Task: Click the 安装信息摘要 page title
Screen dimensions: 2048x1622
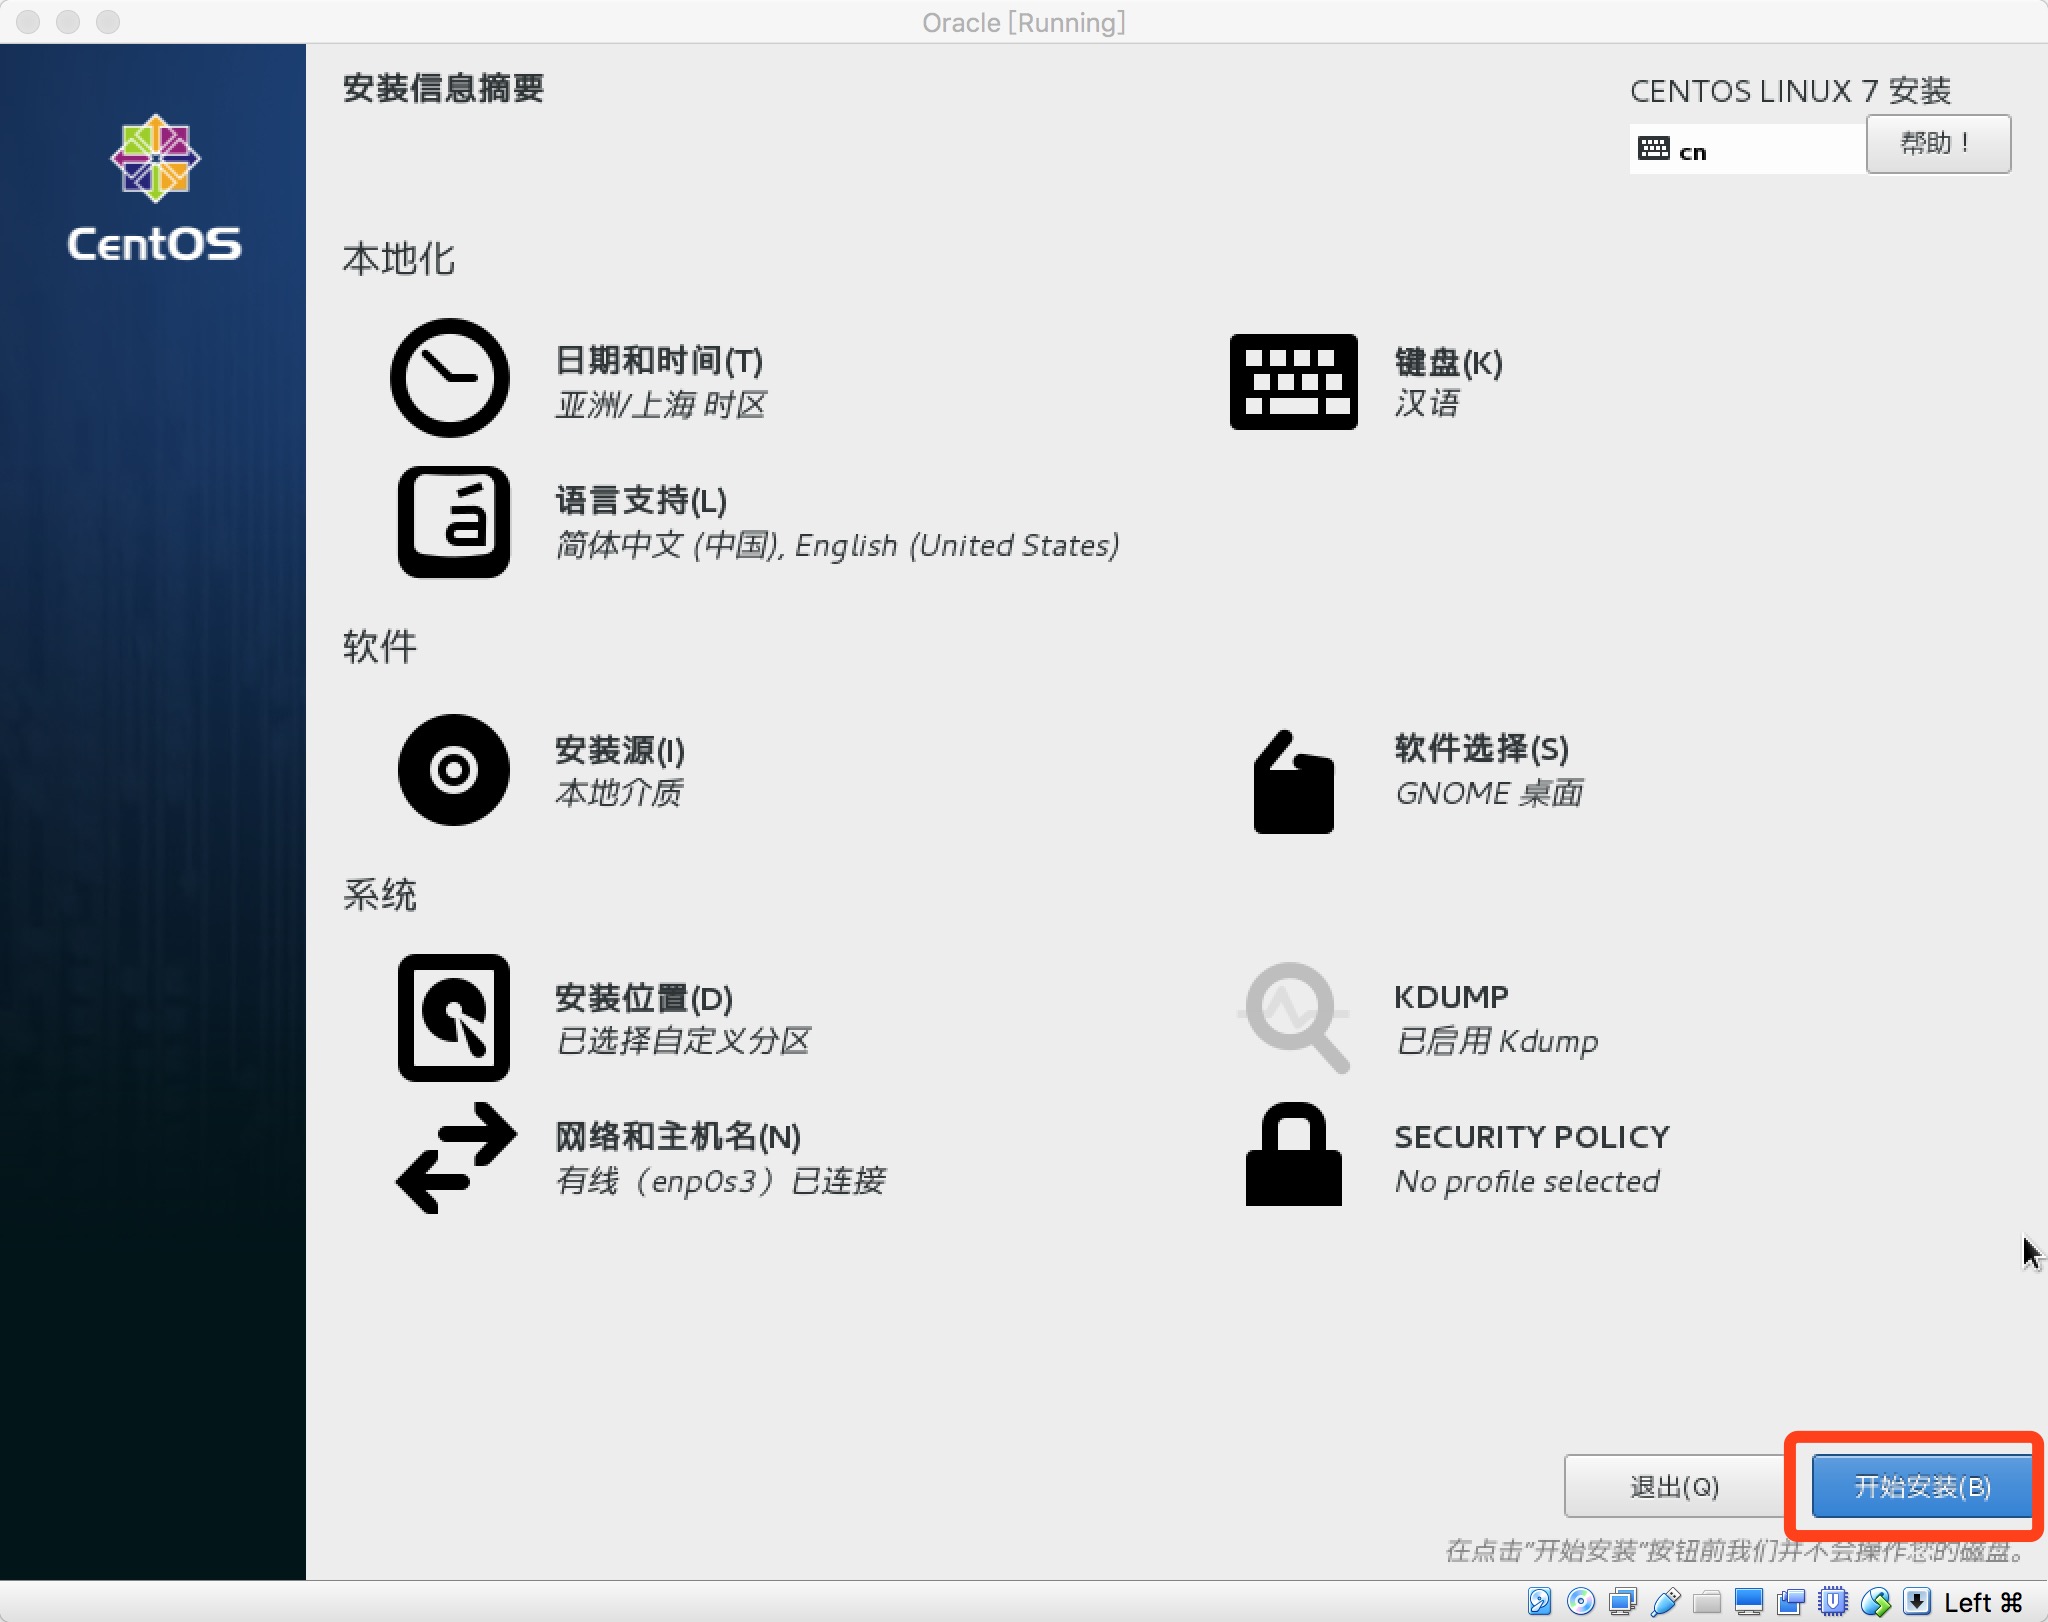Action: 443,88
